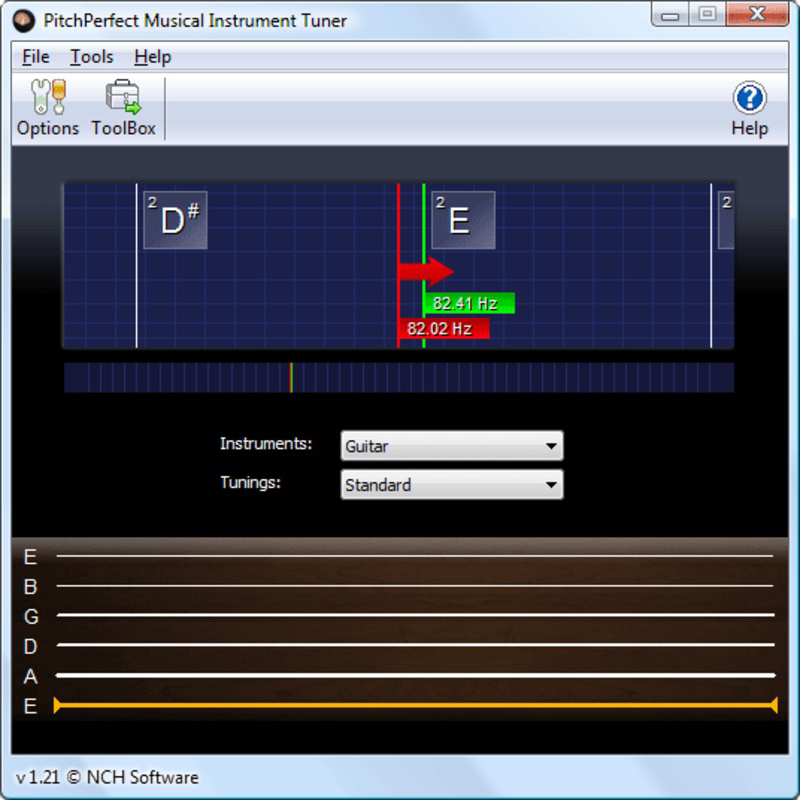The image size is (800, 800).
Task: Select the D string on the fretboard
Action: (400, 645)
